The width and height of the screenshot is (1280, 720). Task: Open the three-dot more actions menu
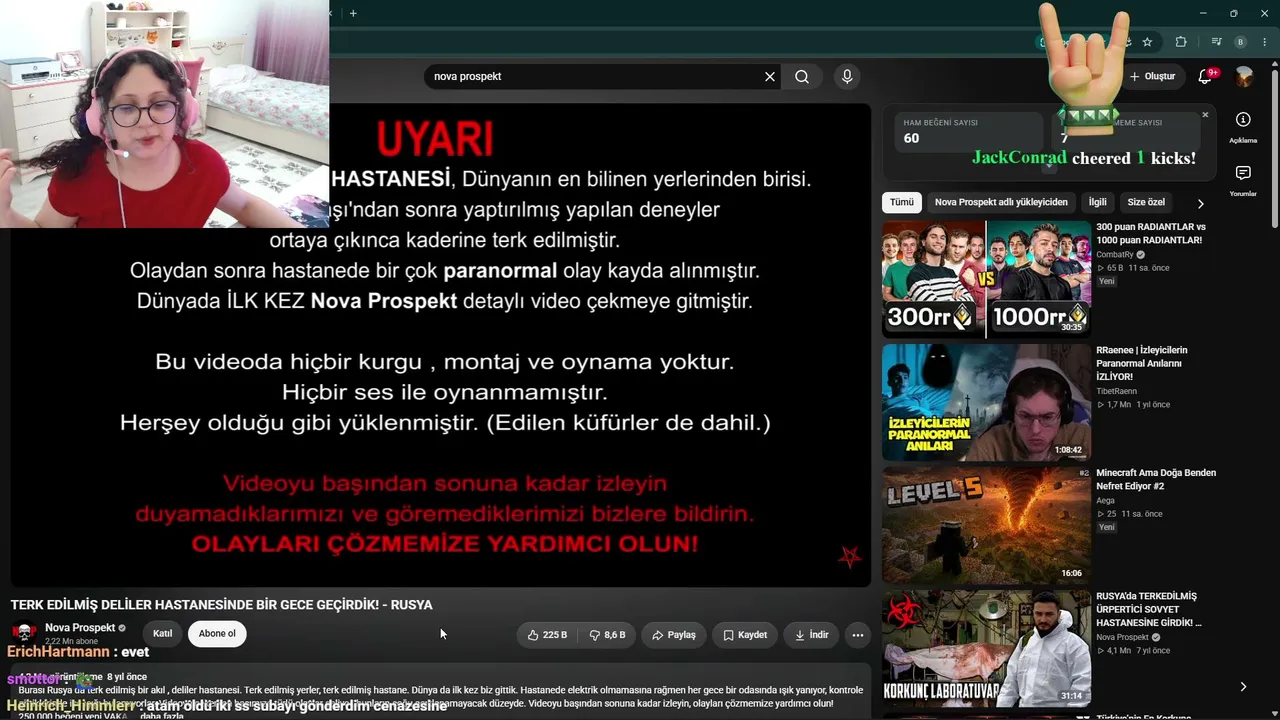pos(857,635)
